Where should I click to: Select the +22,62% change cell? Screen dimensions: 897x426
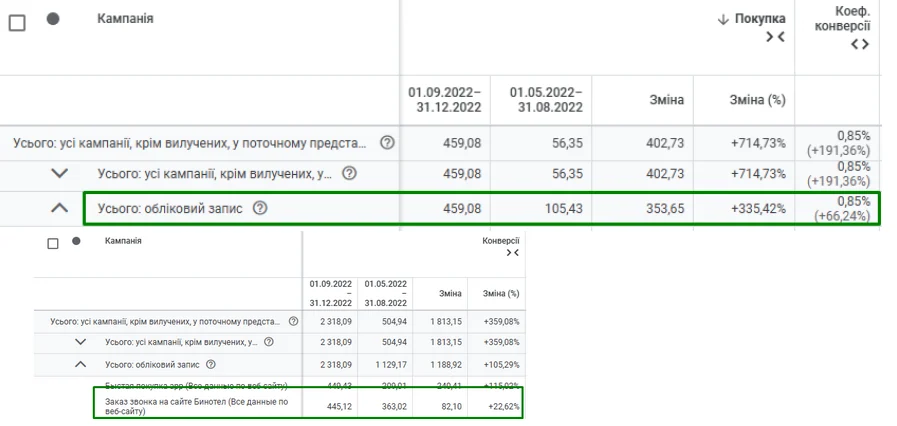[503, 407]
